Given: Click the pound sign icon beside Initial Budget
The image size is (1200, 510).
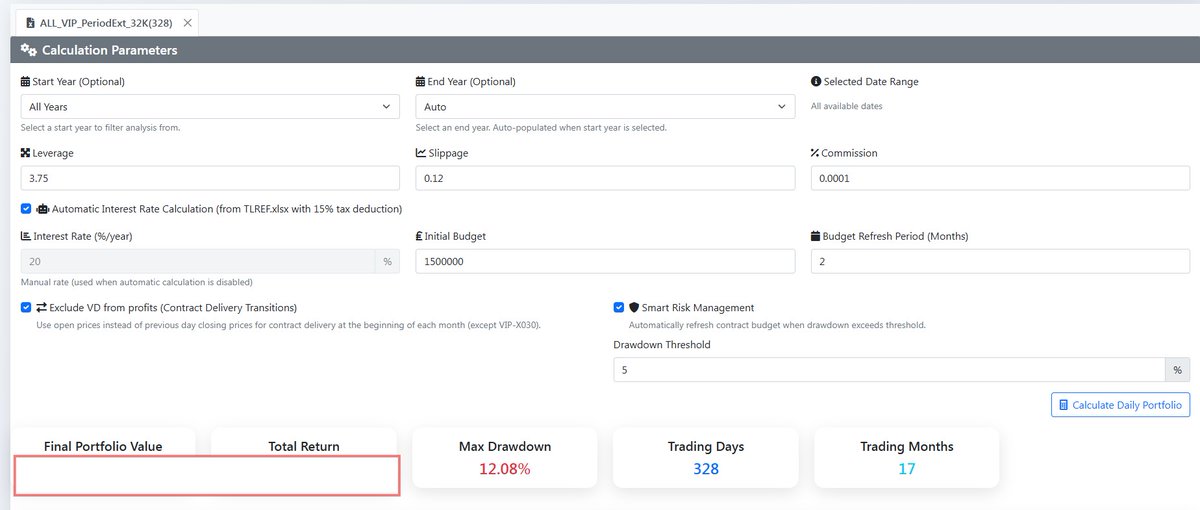Looking at the screenshot, I should coord(419,237).
